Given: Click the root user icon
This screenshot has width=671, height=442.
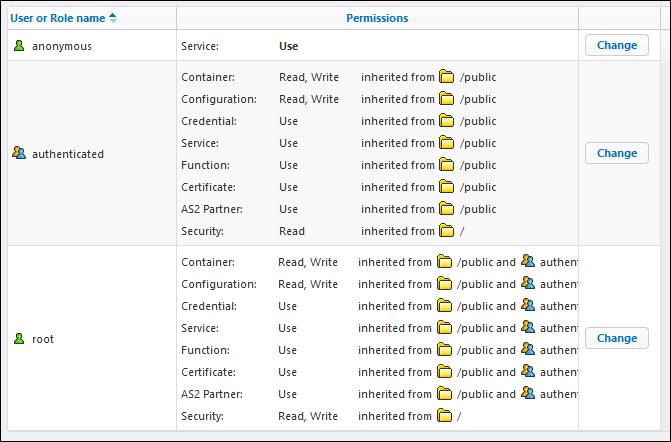Looking at the screenshot, I should [18, 339].
